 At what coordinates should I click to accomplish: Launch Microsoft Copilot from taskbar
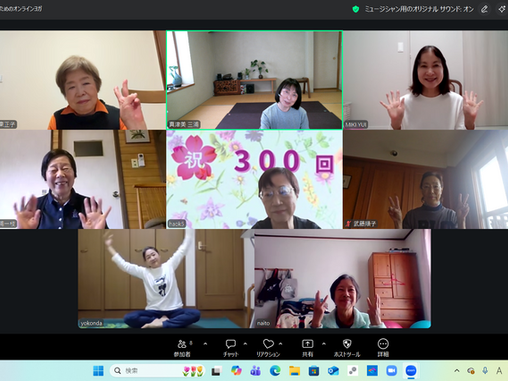tap(236, 371)
